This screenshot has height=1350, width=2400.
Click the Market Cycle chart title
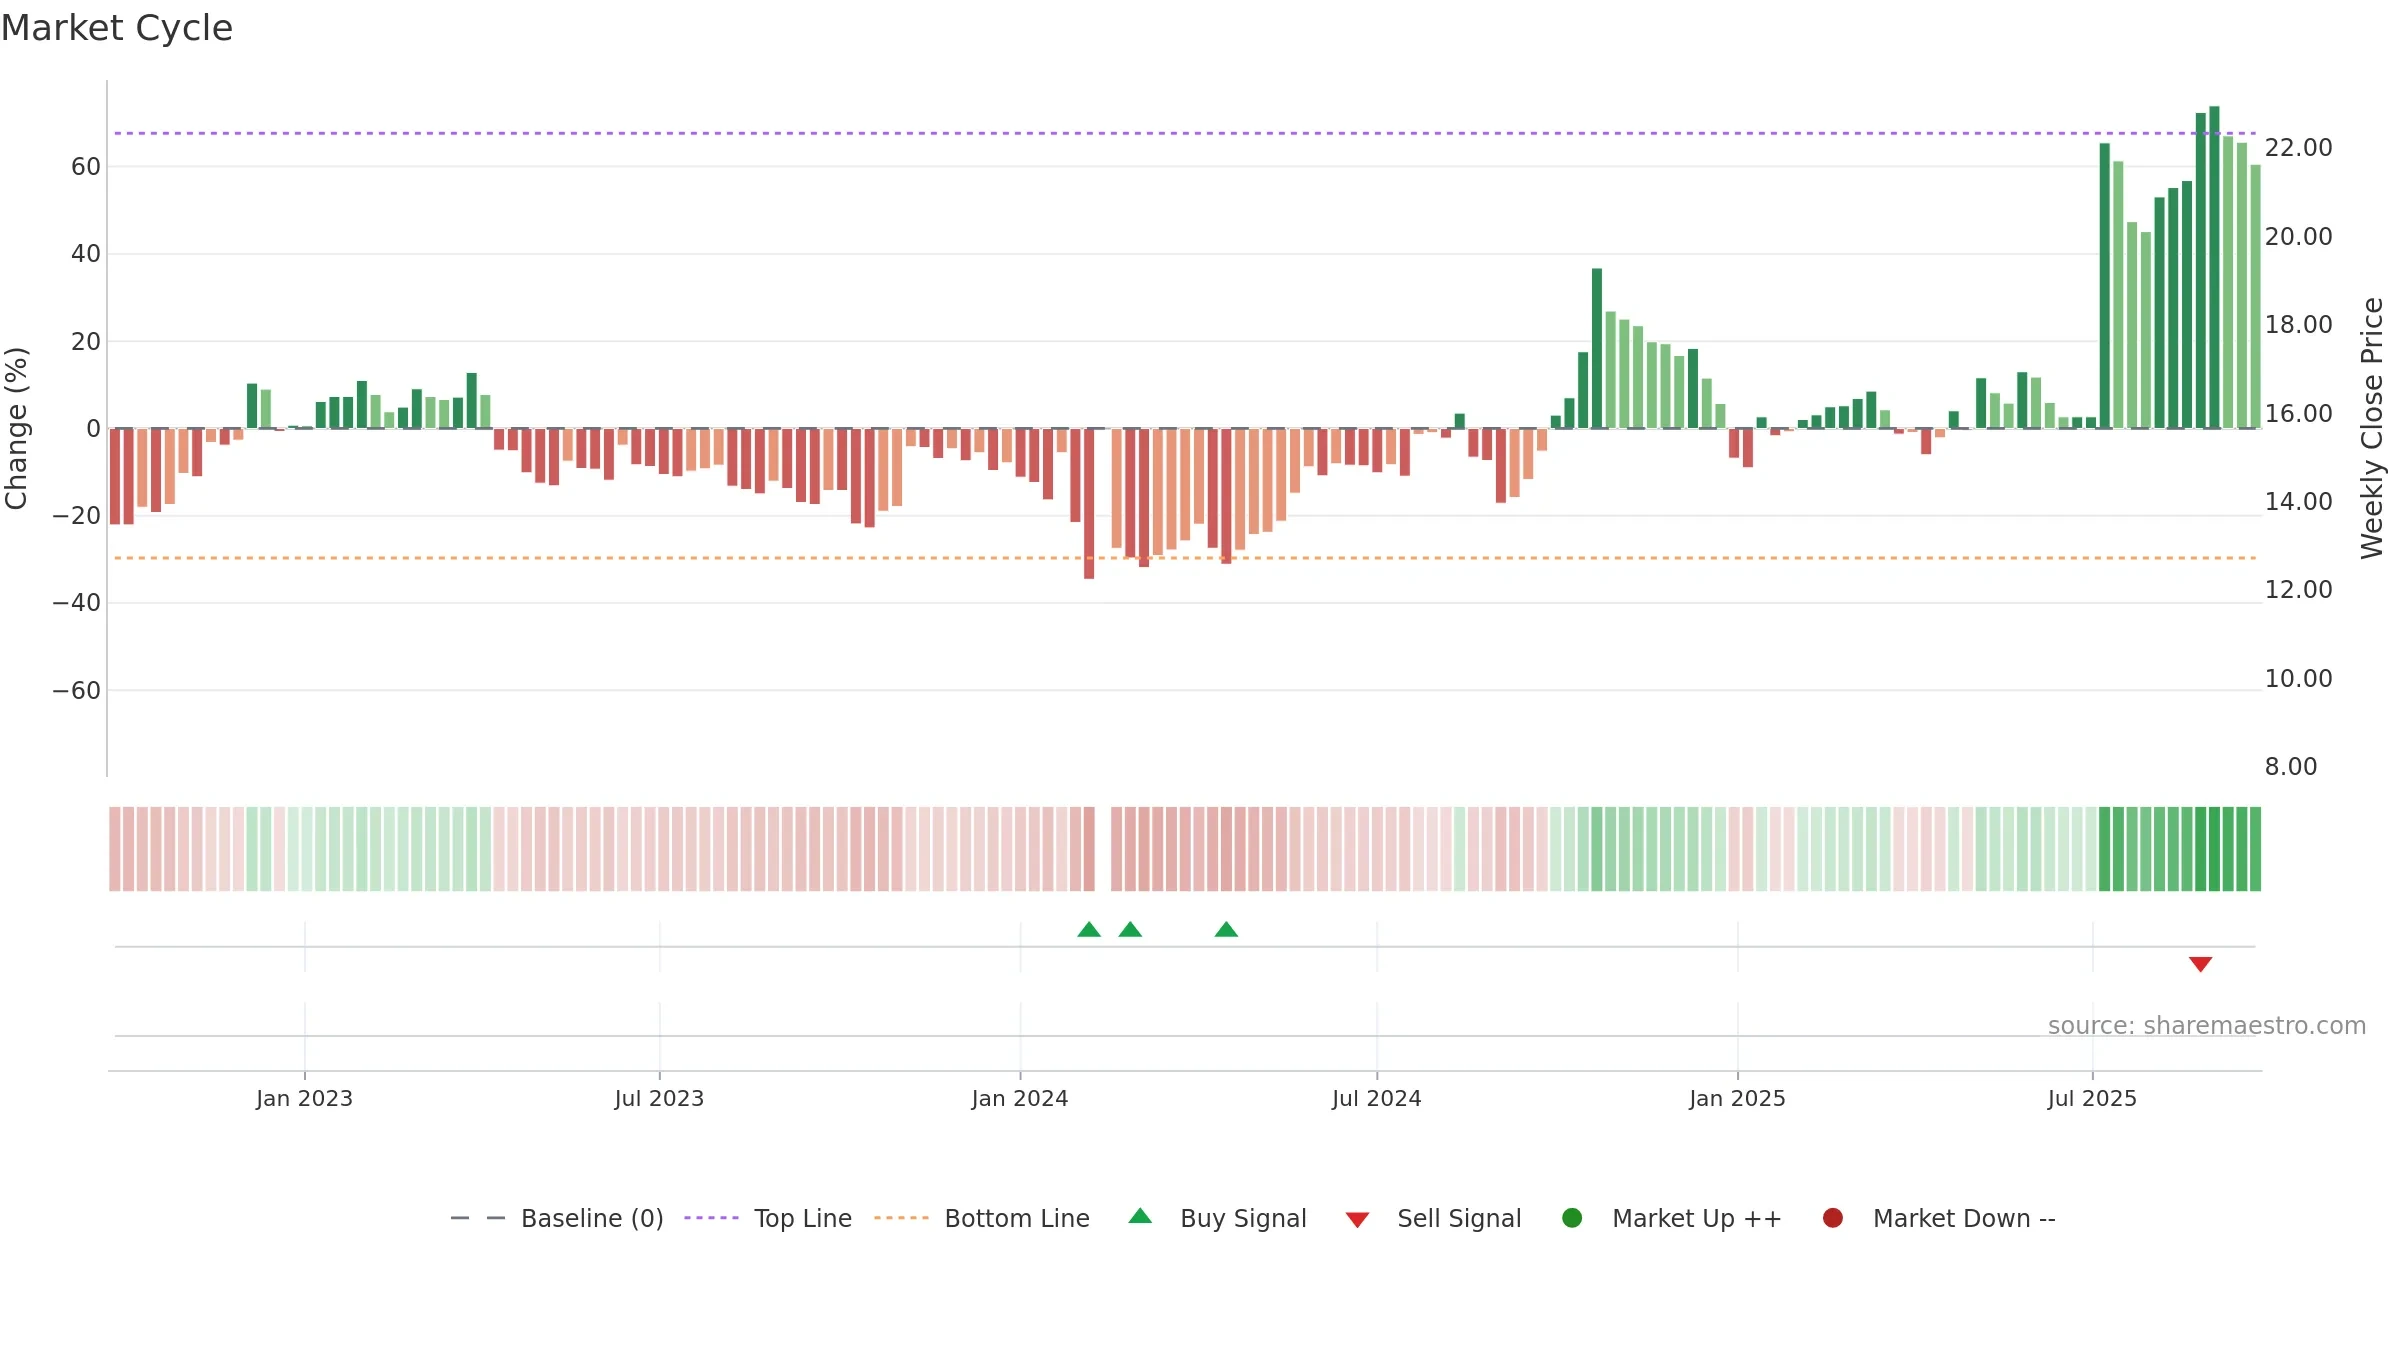[117, 28]
